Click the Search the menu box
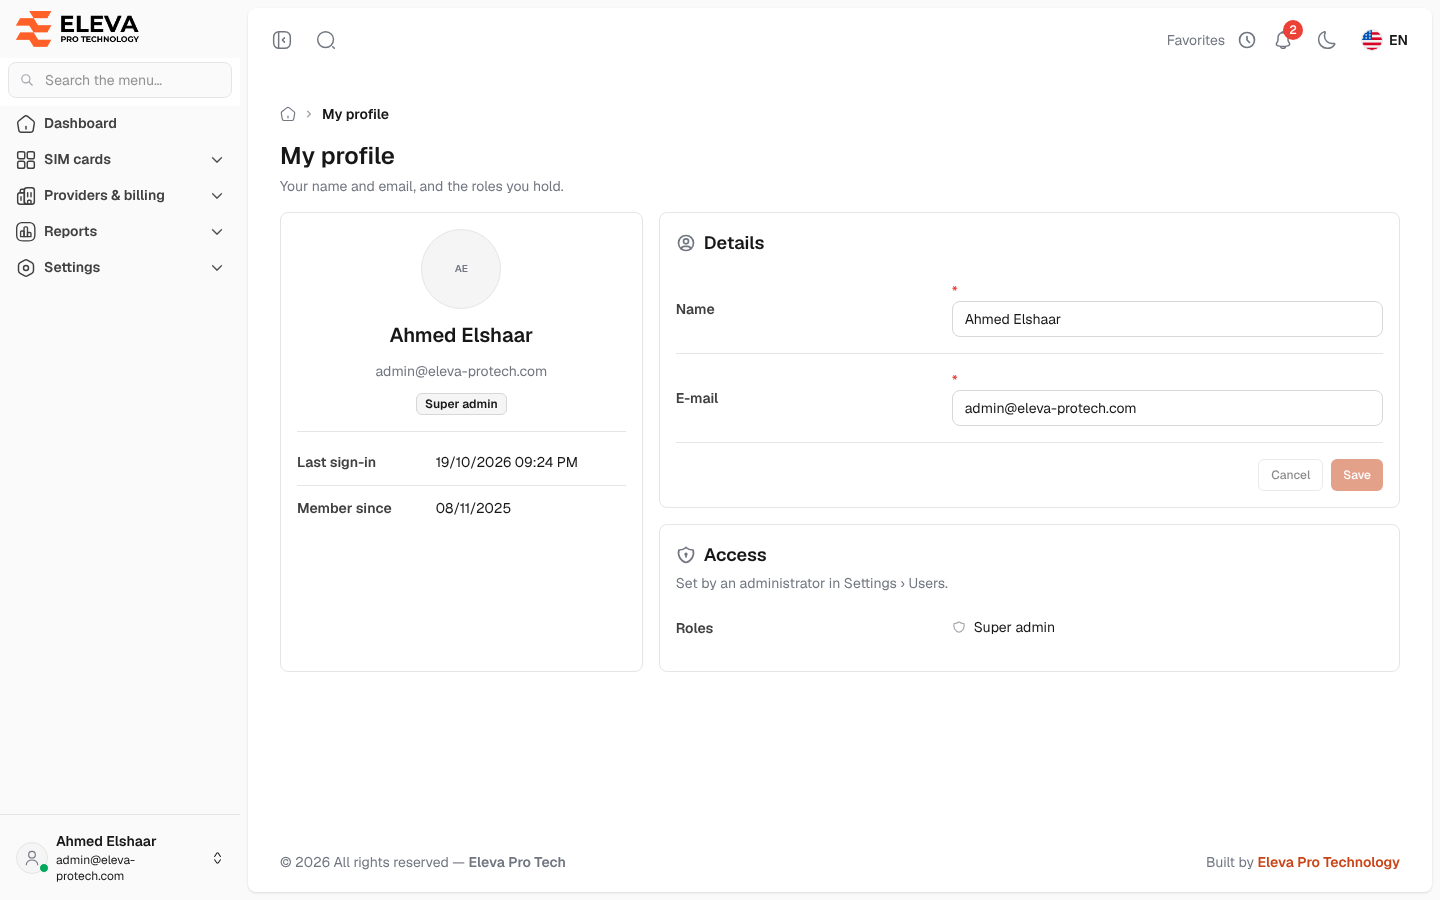Viewport: 1440px width, 900px height. click(x=120, y=80)
